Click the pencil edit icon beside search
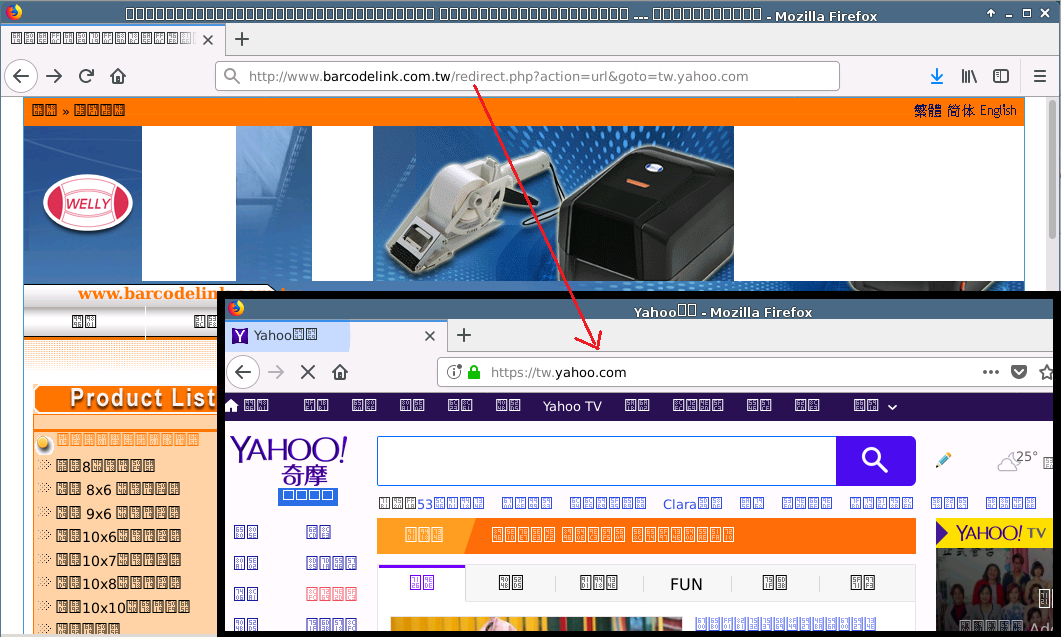1061x637 pixels. [943, 460]
